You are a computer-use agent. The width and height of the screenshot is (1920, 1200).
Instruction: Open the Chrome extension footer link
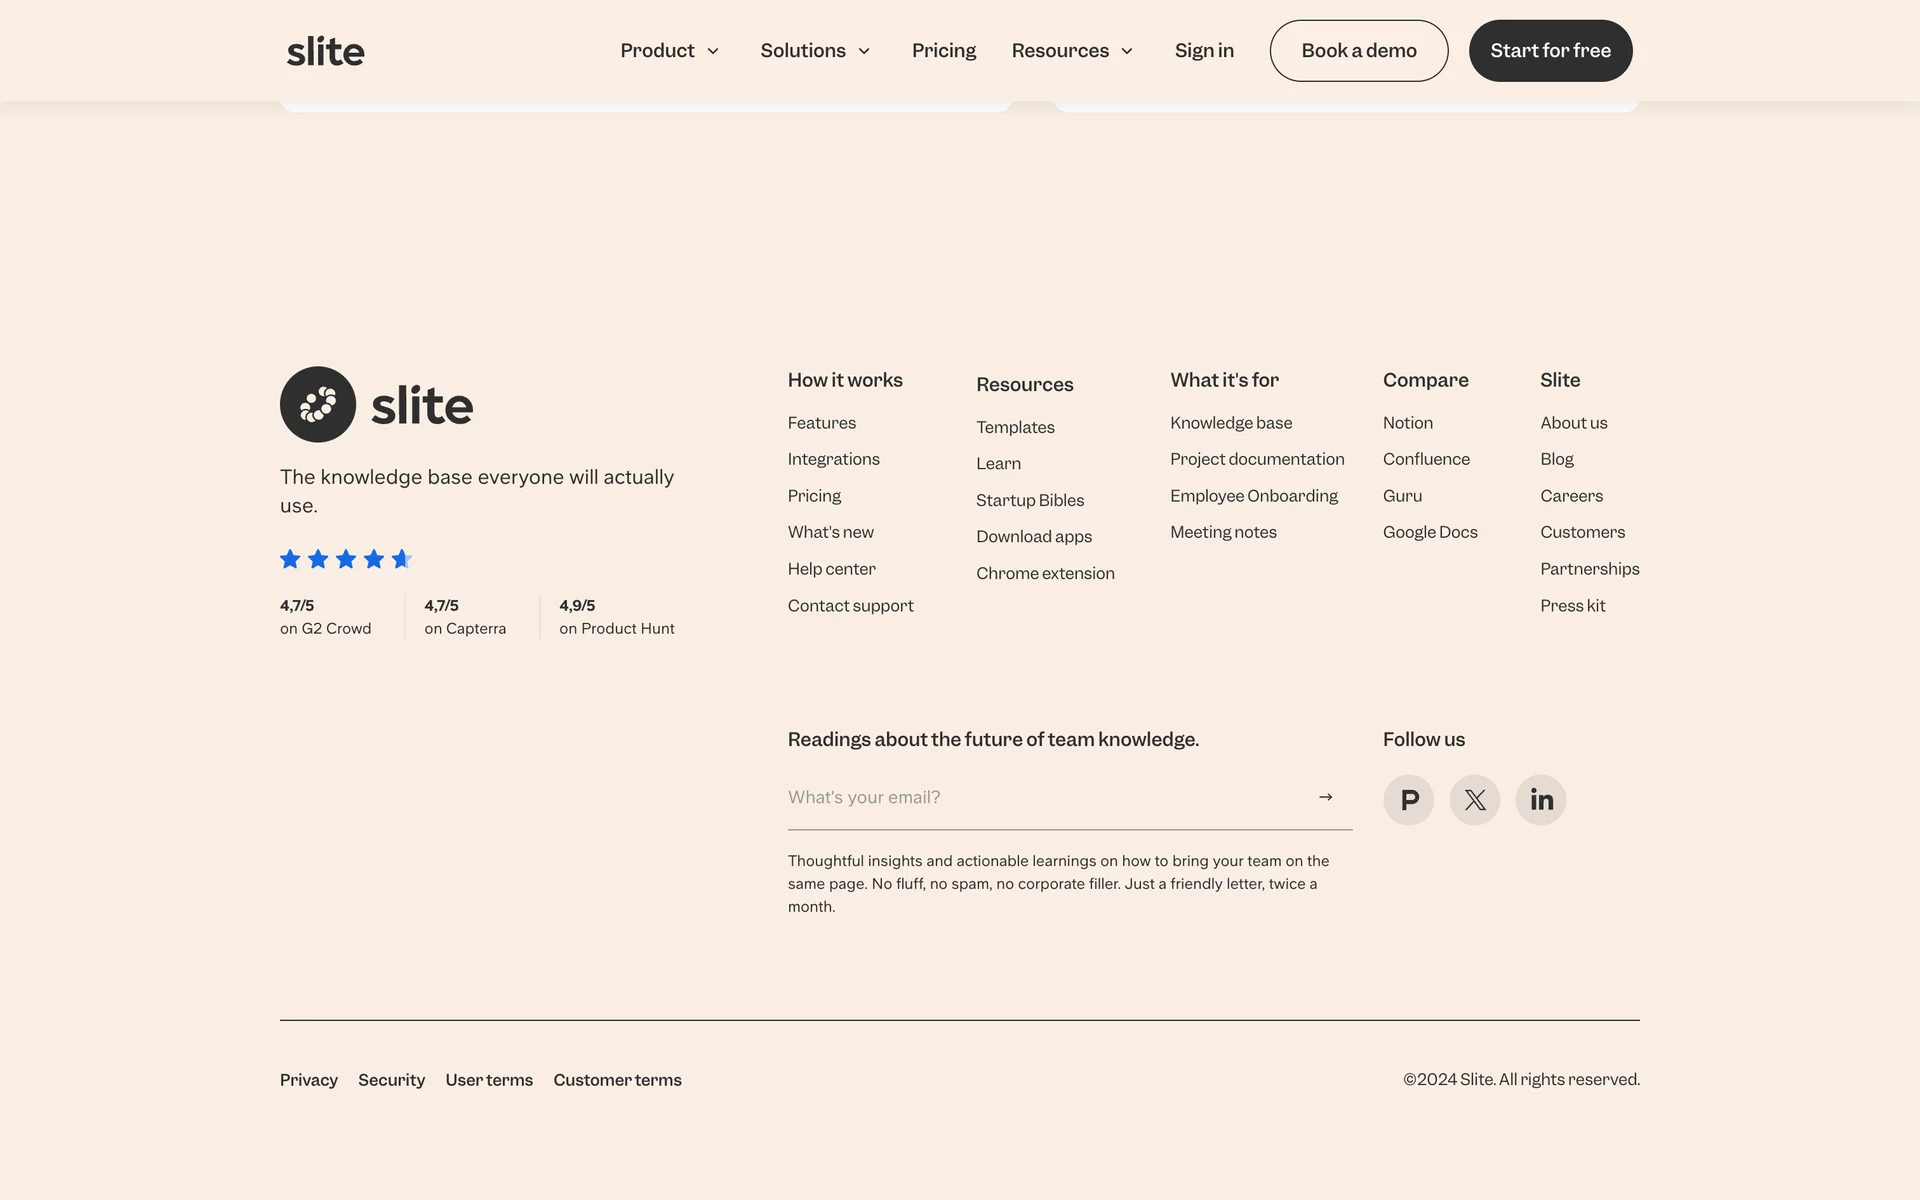pos(1045,573)
